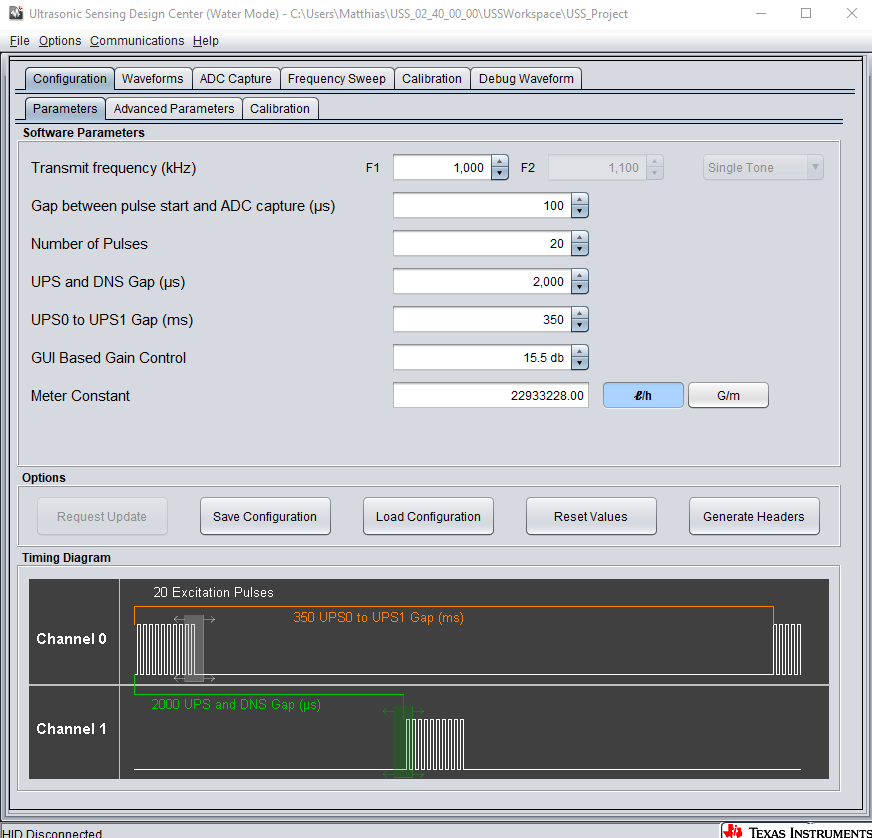This screenshot has height=838, width=872.
Task: Click the F1 frequency input field
Action: tap(442, 167)
